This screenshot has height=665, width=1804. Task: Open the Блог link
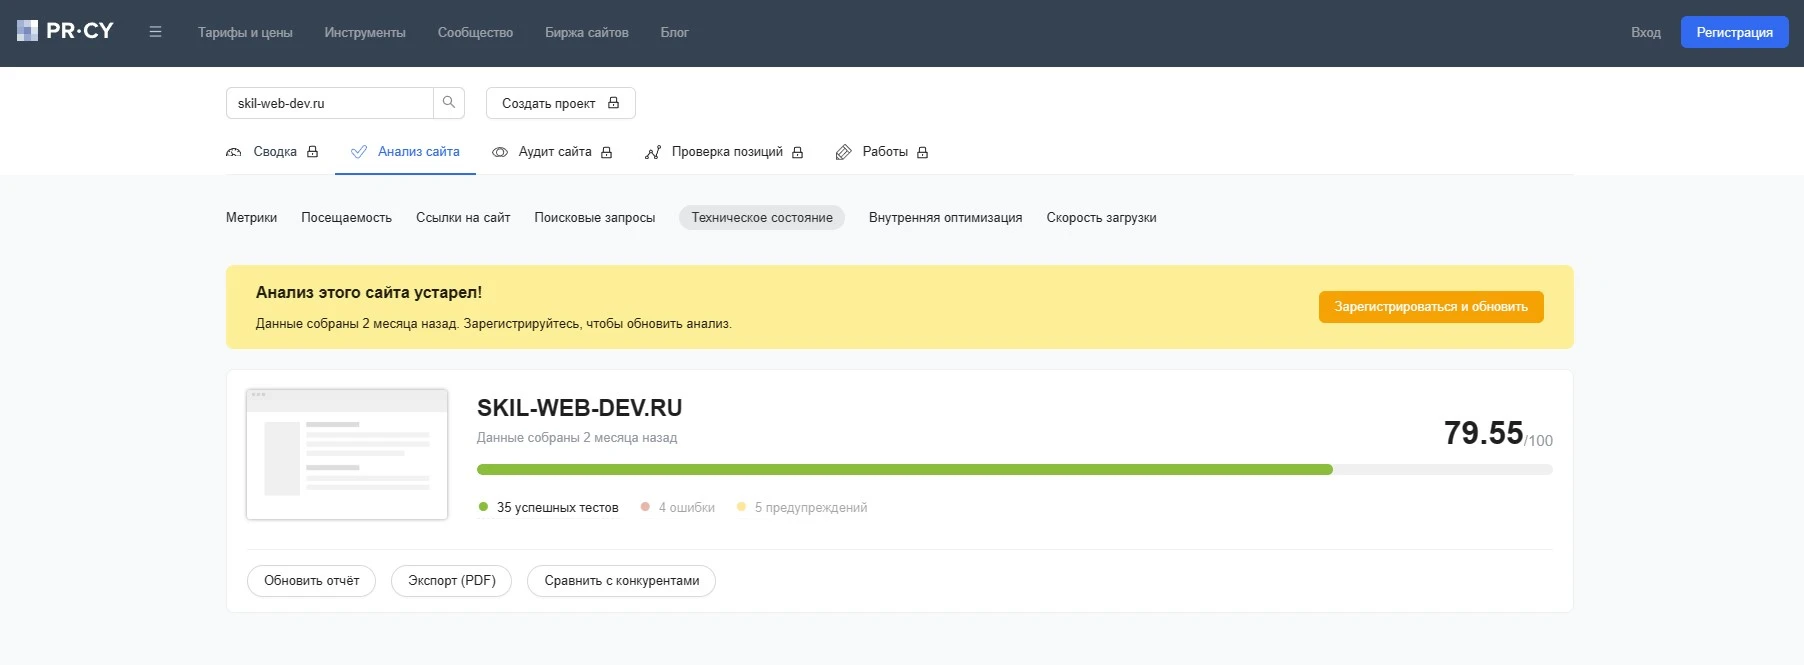[x=674, y=32]
